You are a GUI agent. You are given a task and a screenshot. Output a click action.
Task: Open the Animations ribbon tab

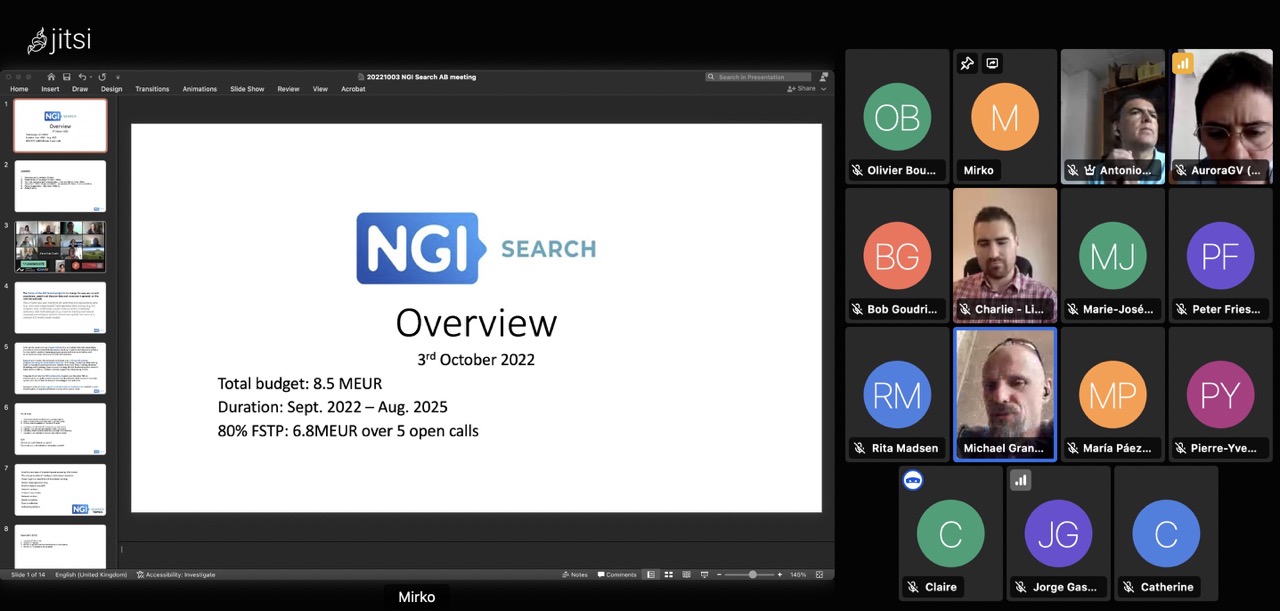point(199,89)
